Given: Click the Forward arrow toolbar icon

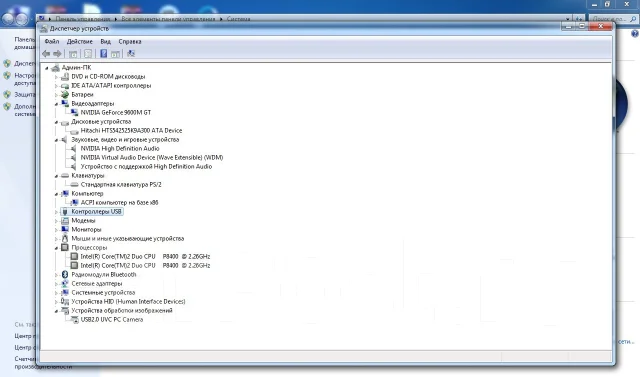Looking at the screenshot, I should coord(57,53).
